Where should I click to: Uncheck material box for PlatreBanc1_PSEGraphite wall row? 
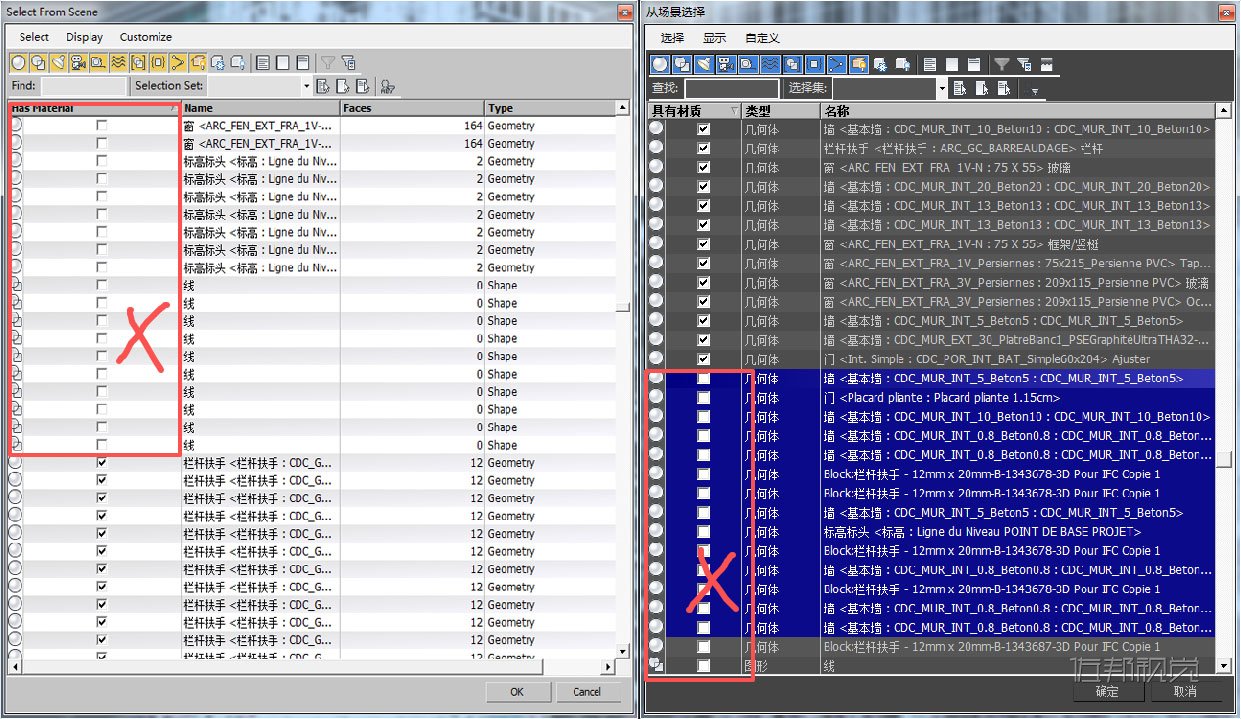click(x=704, y=340)
